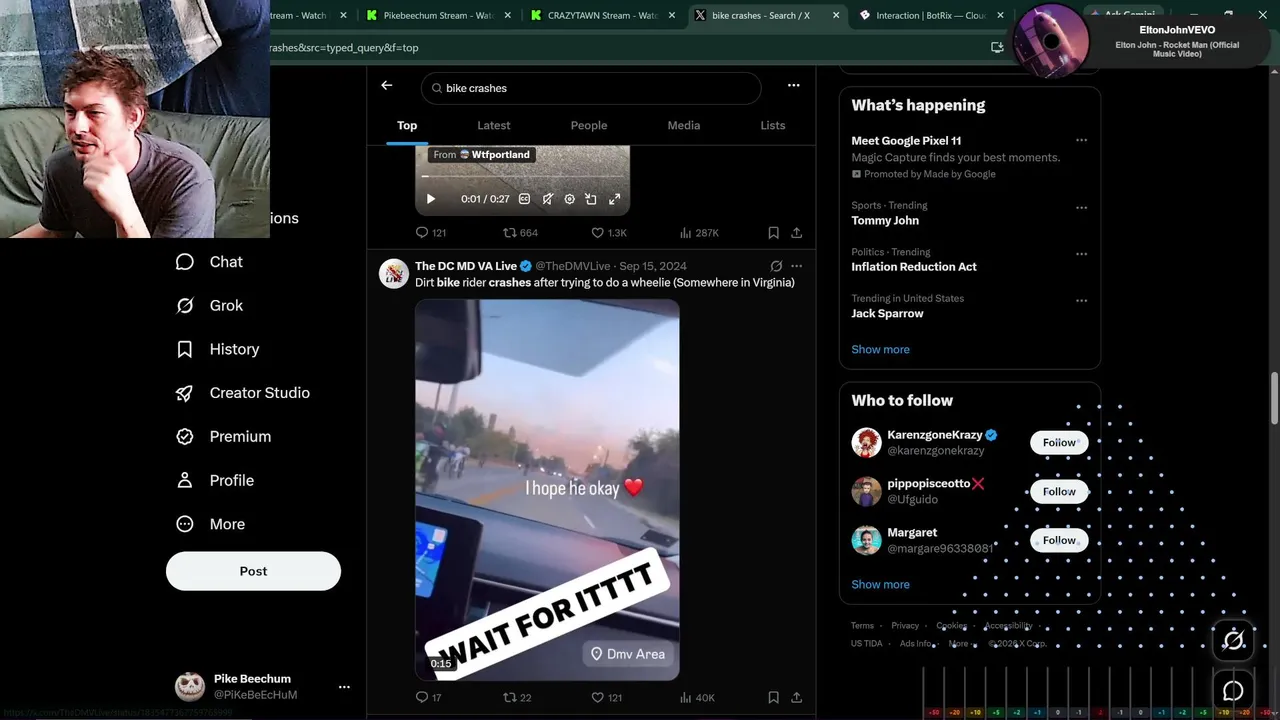Seek on the Wtfportland video progress bar

pyautogui.click(x=522, y=177)
